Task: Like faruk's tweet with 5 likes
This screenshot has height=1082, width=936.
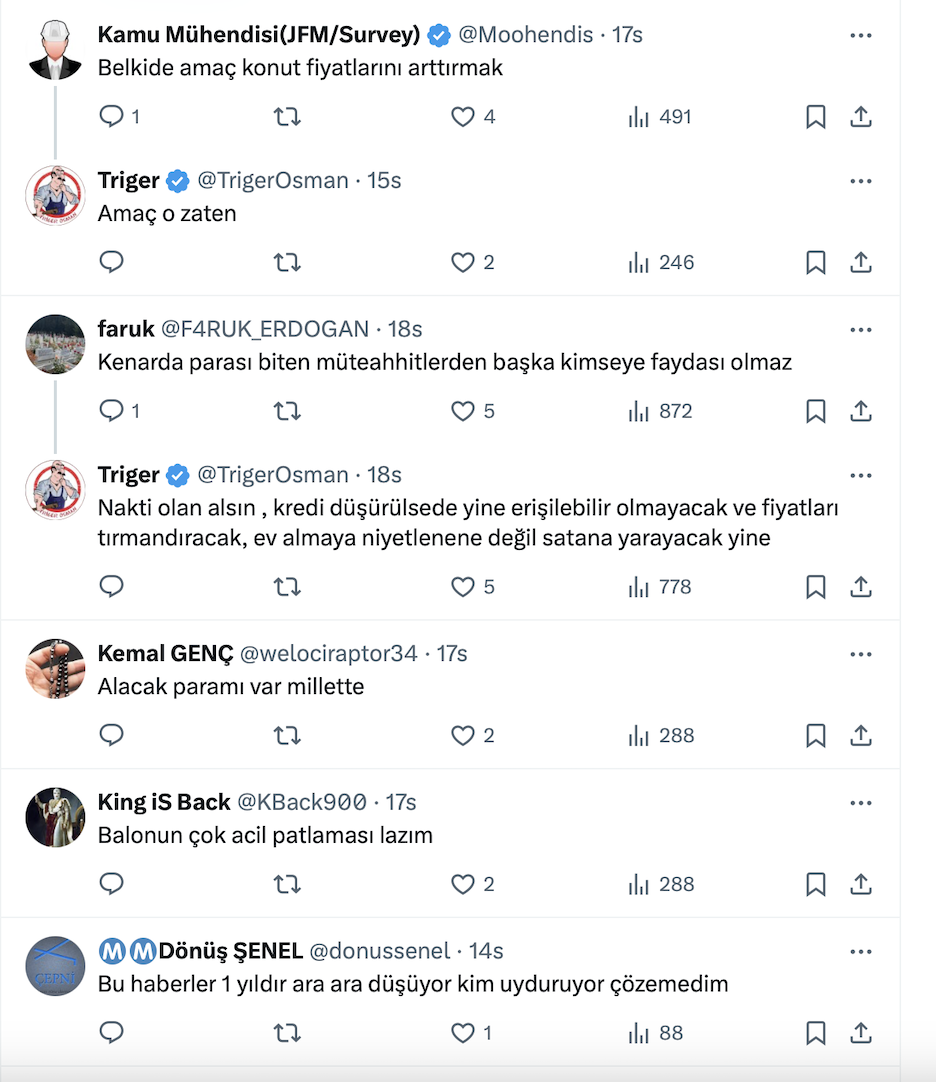Action: pyautogui.click(x=463, y=411)
